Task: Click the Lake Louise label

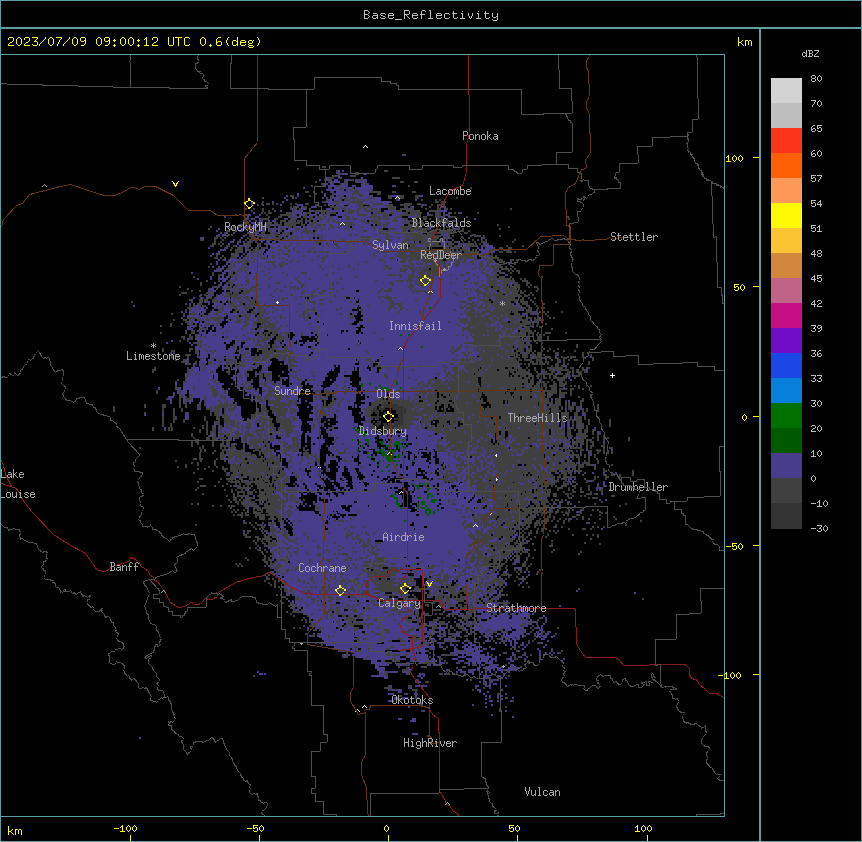Action: click(18, 484)
